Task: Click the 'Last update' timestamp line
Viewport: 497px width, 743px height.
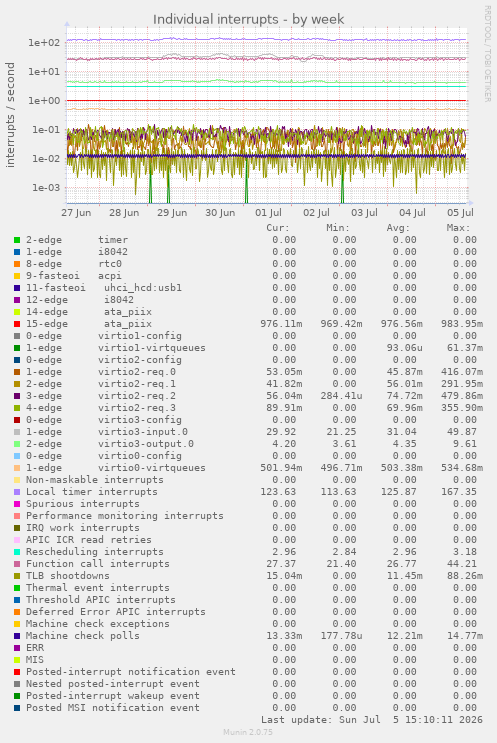Action: (x=371, y=720)
